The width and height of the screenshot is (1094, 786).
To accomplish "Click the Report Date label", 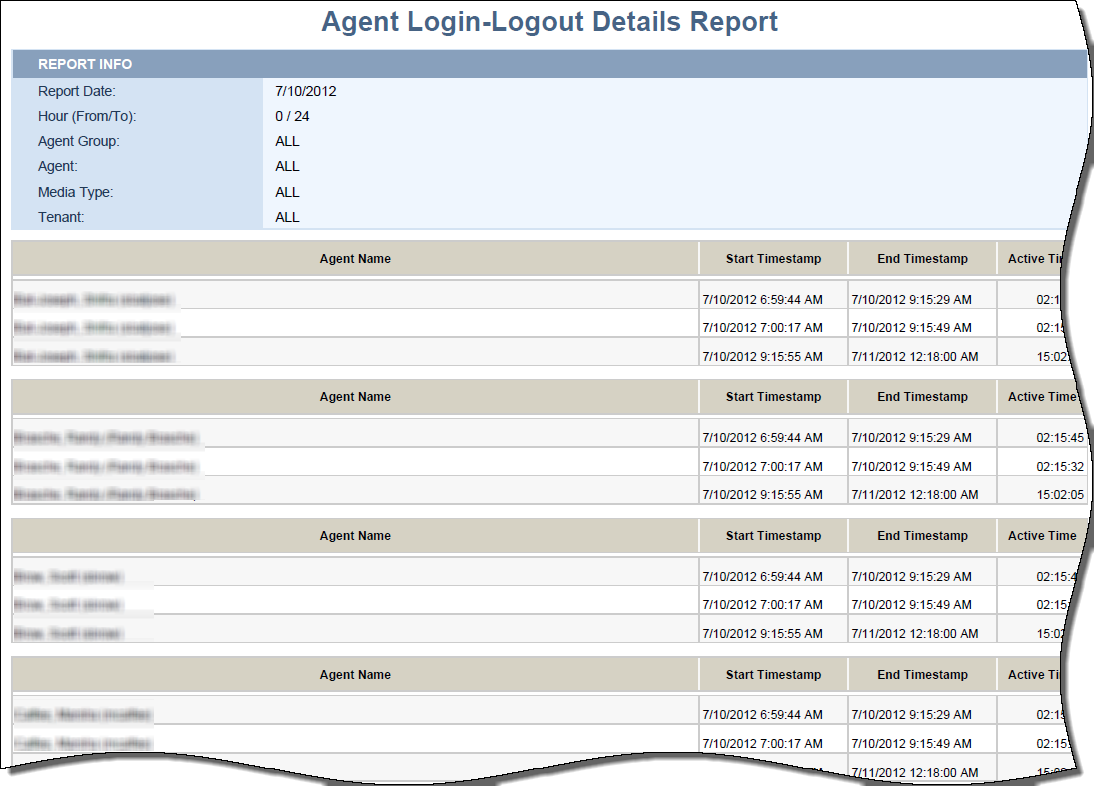I will pyautogui.click(x=77, y=91).
